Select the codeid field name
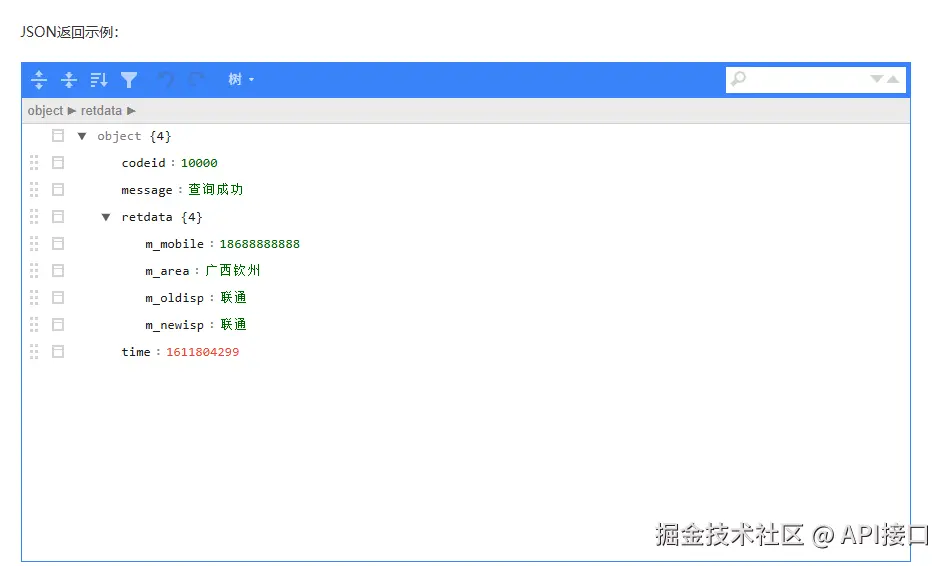 coord(143,163)
